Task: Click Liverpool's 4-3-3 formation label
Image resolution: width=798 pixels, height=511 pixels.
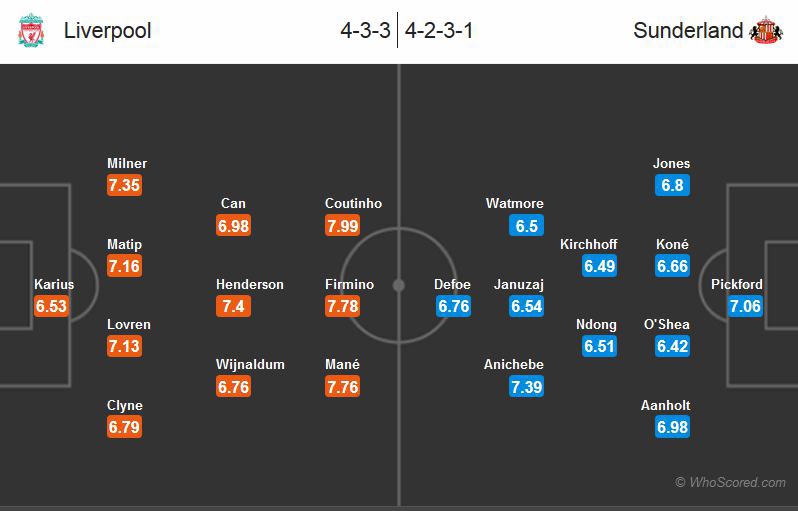Action: tap(365, 31)
